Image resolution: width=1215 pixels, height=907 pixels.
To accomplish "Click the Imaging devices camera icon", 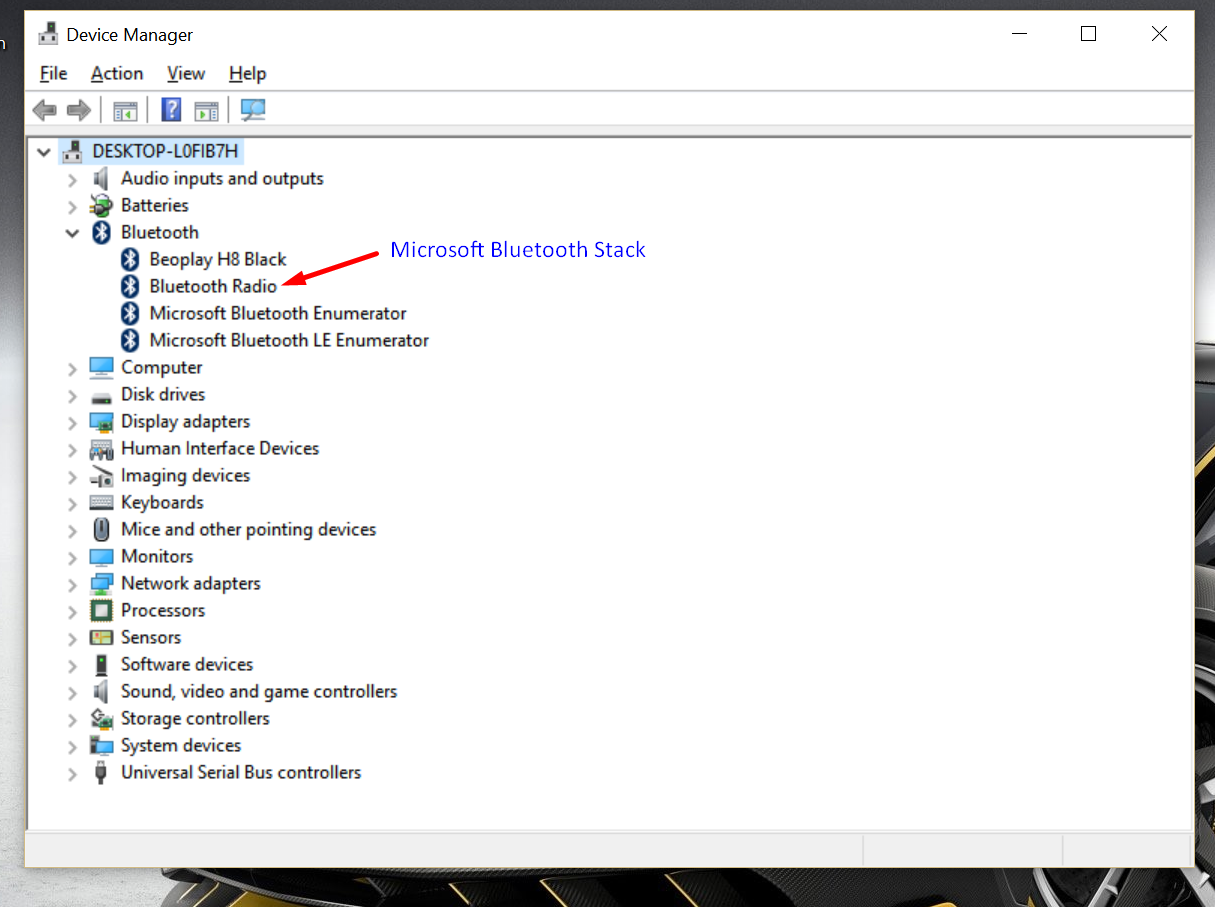I will click(101, 476).
